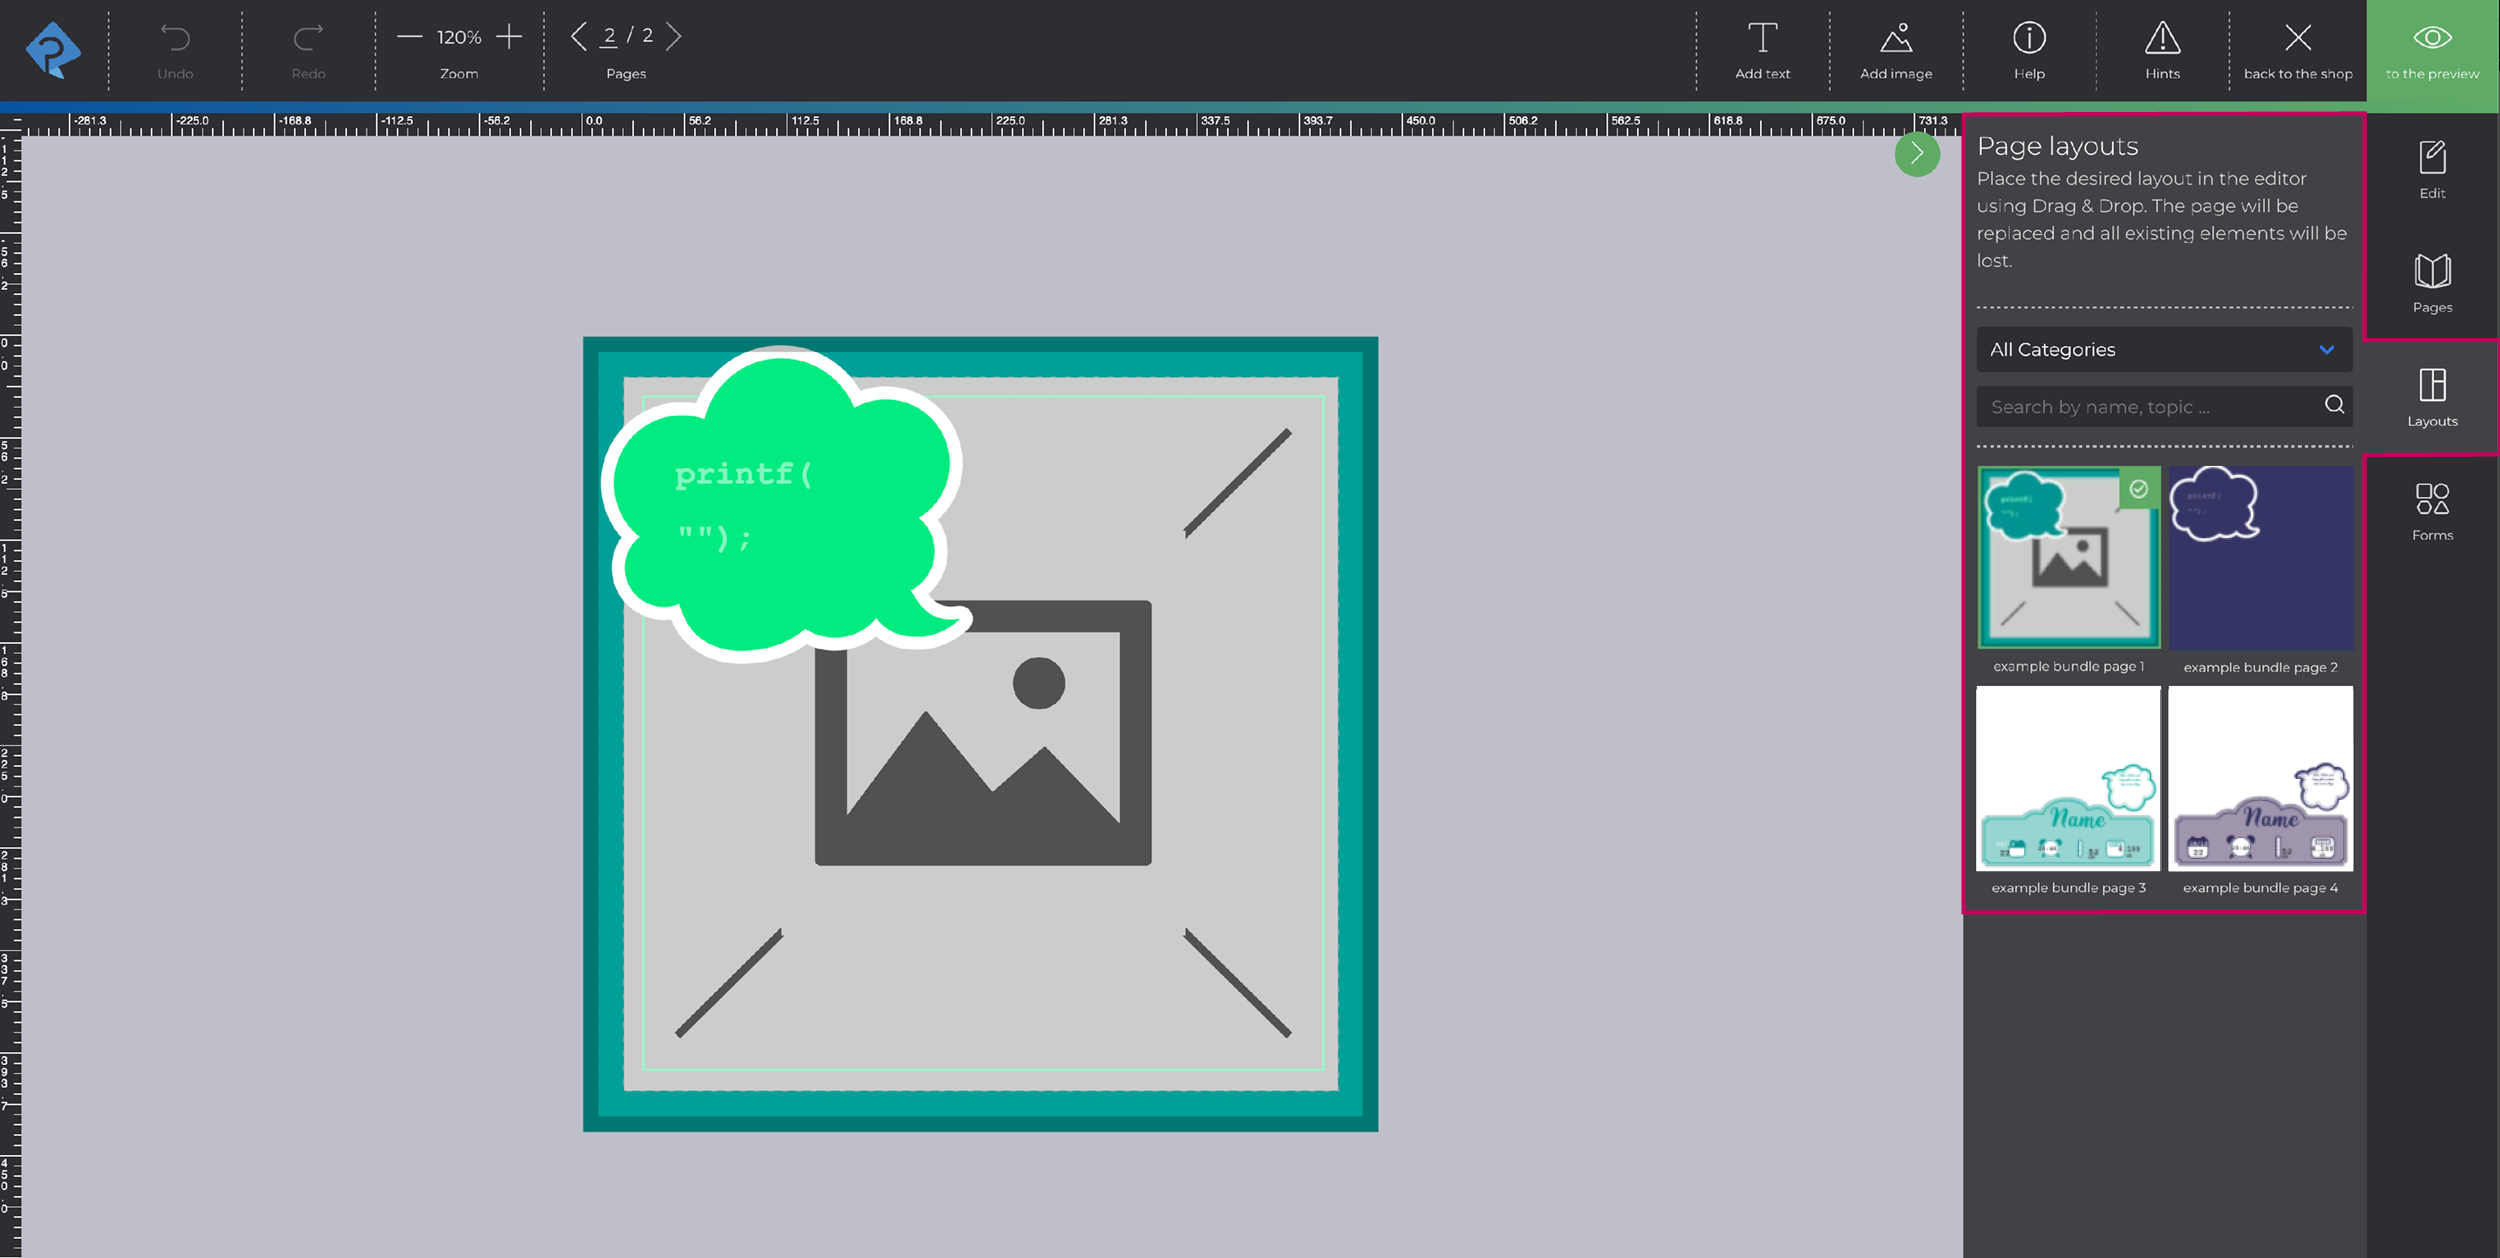
Task: Increase zoom with plus button
Action: [x=509, y=37]
